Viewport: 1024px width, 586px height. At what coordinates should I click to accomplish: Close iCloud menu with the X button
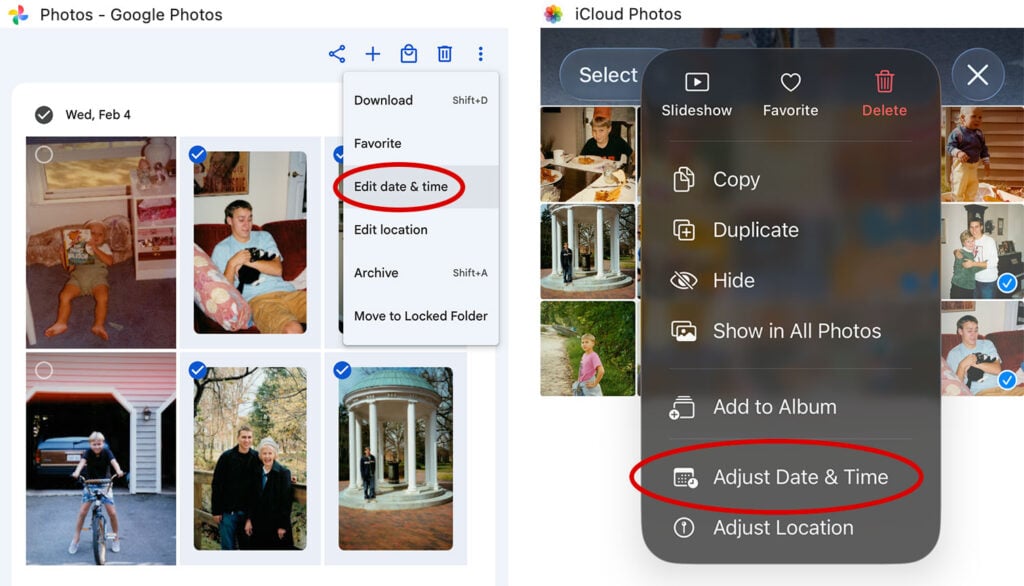[978, 75]
